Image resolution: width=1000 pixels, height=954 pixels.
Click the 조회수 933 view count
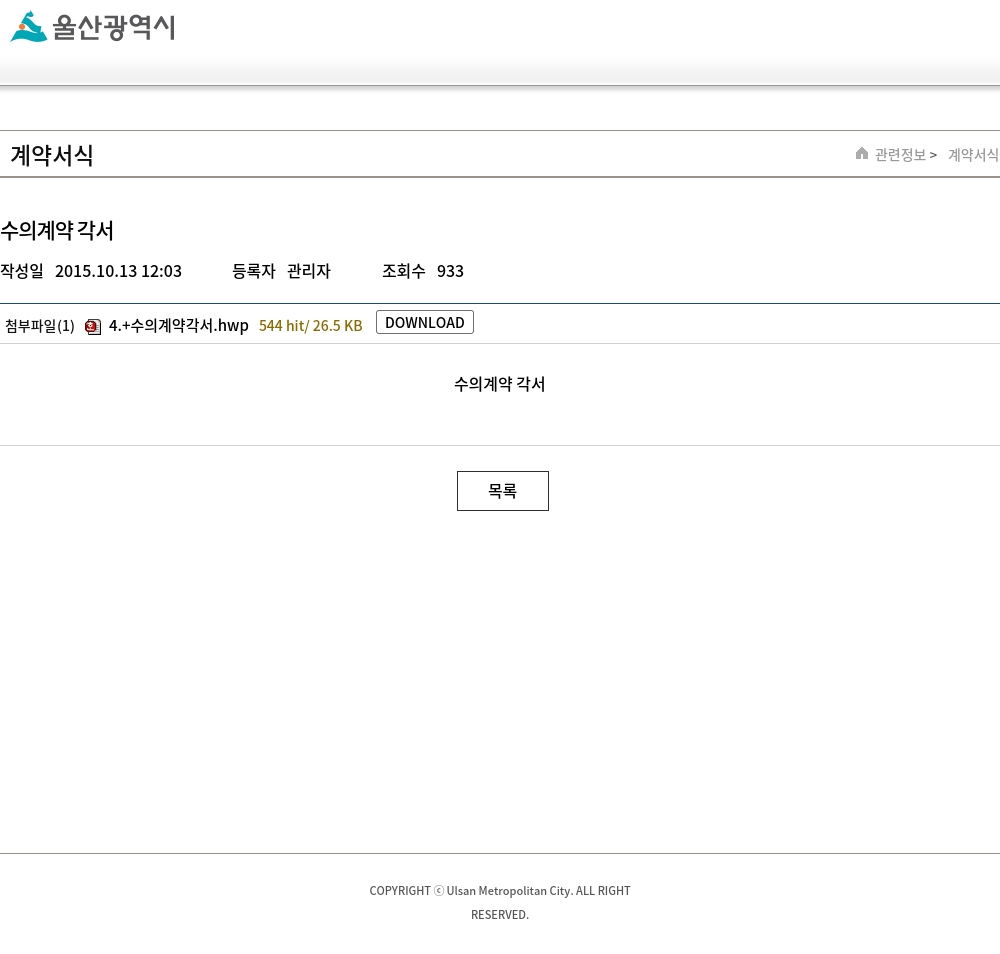point(423,271)
